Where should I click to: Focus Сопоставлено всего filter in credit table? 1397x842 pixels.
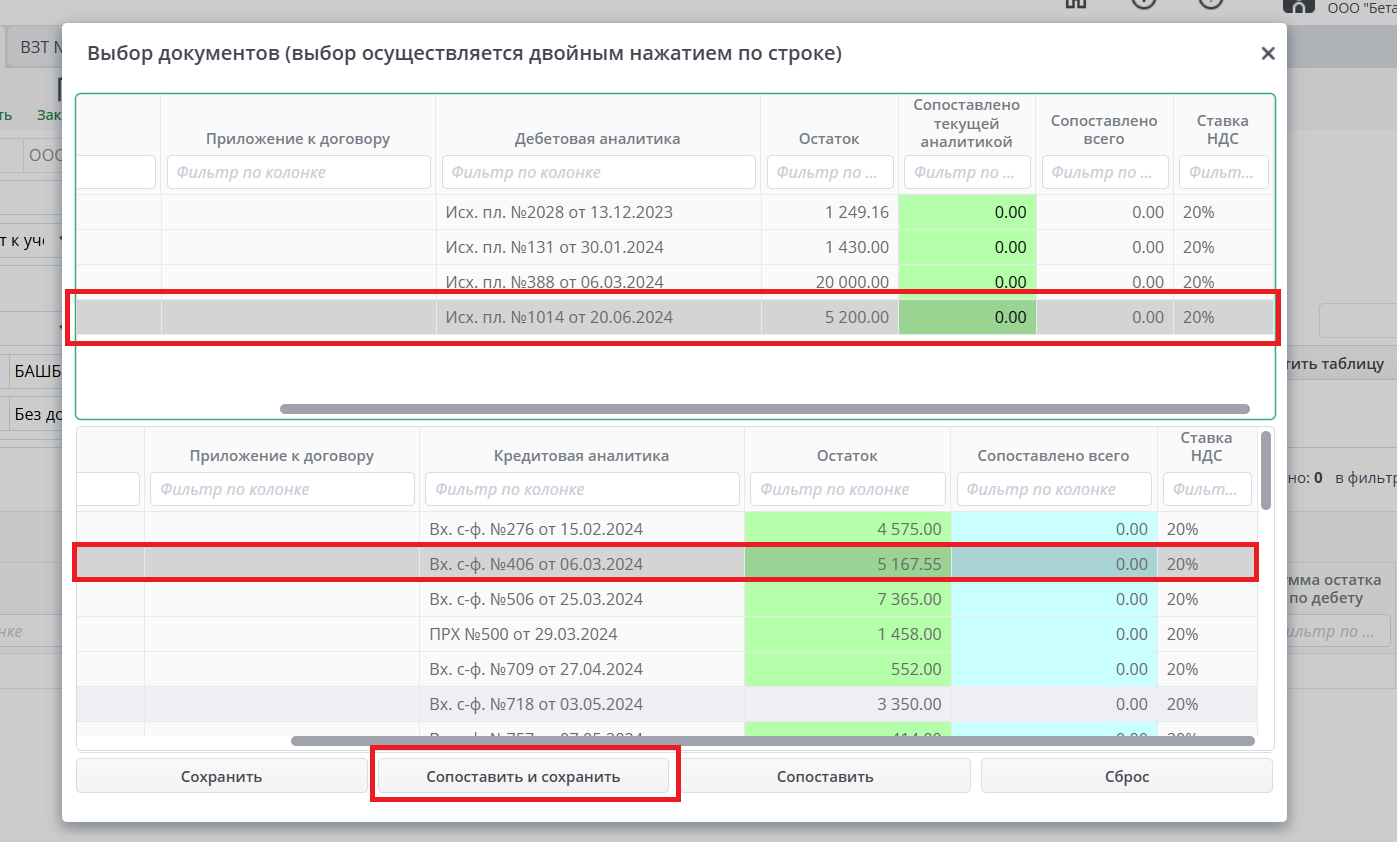point(1053,489)
